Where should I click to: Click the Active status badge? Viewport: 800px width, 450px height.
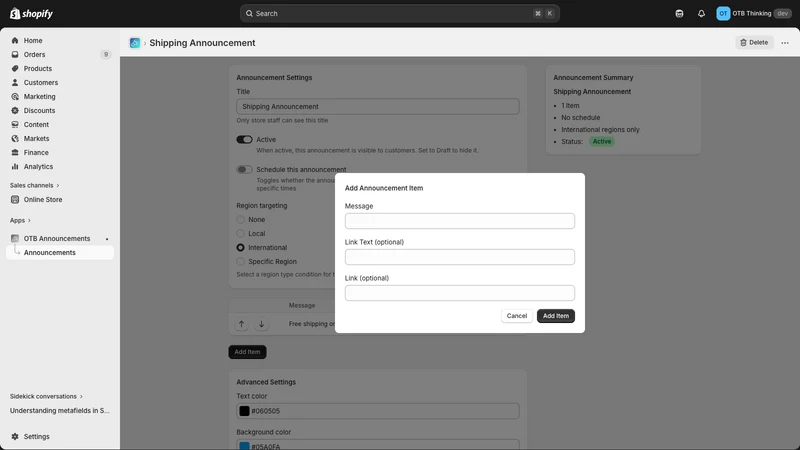pyautogui.click(x=602, y=142)
